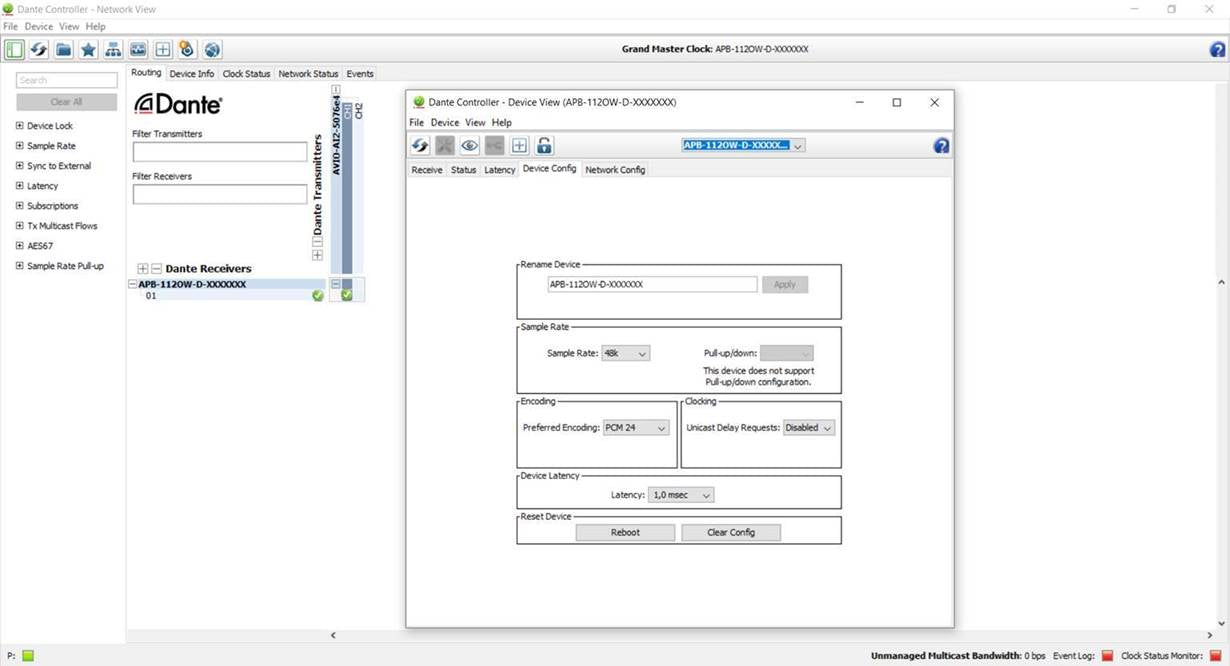Collapse the APB-112OW-D-XXXXXXX receiver row
Image resolution: width=1230 pixels, height=666 pixels.
click(x=133, y=284)
